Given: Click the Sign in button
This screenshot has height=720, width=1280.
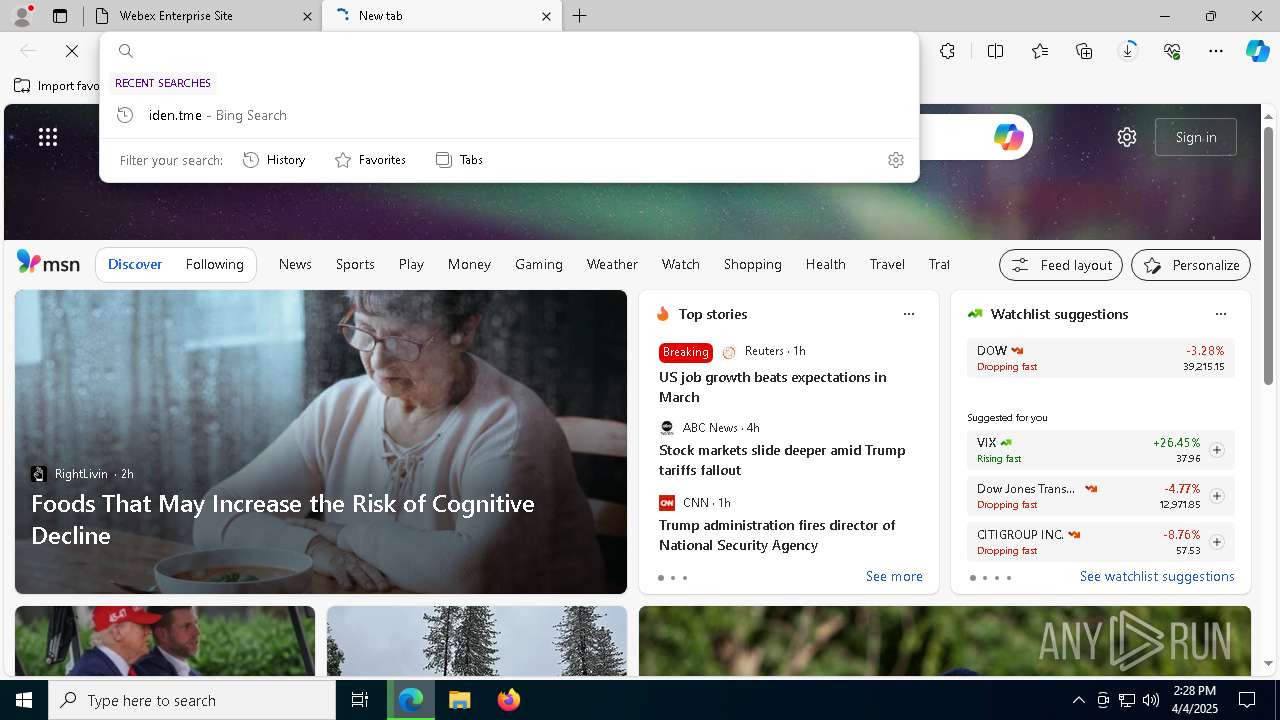Looking at the screenshot, I should click(1196, 137).
